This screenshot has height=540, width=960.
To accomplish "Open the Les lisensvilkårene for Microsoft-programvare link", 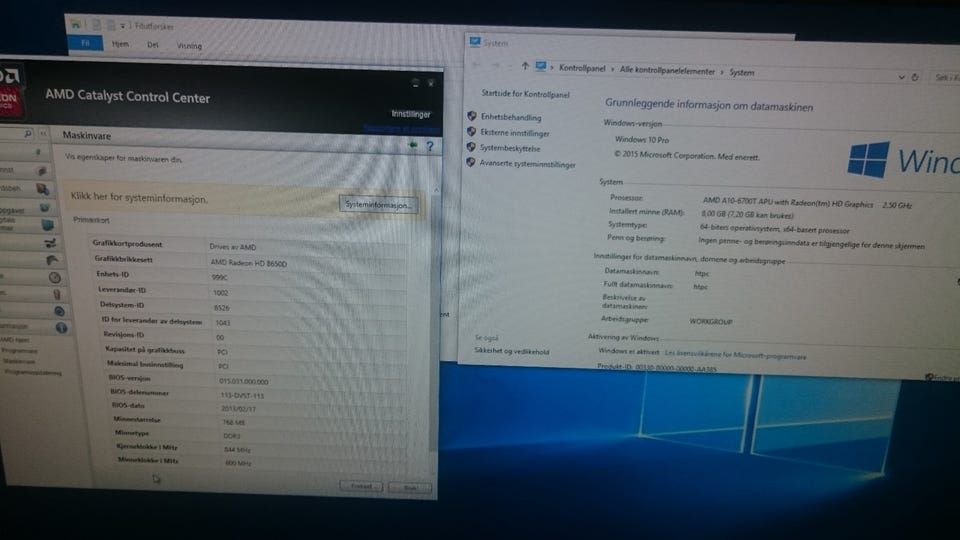I will tap(735, 355).
